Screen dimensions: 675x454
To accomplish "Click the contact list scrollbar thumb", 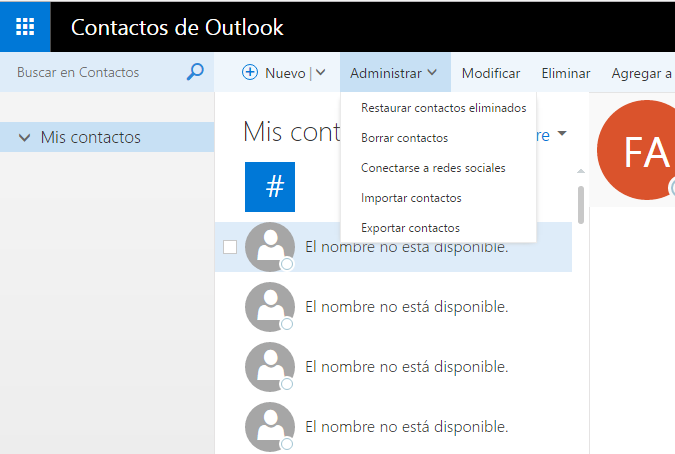I will coord(581,205).
